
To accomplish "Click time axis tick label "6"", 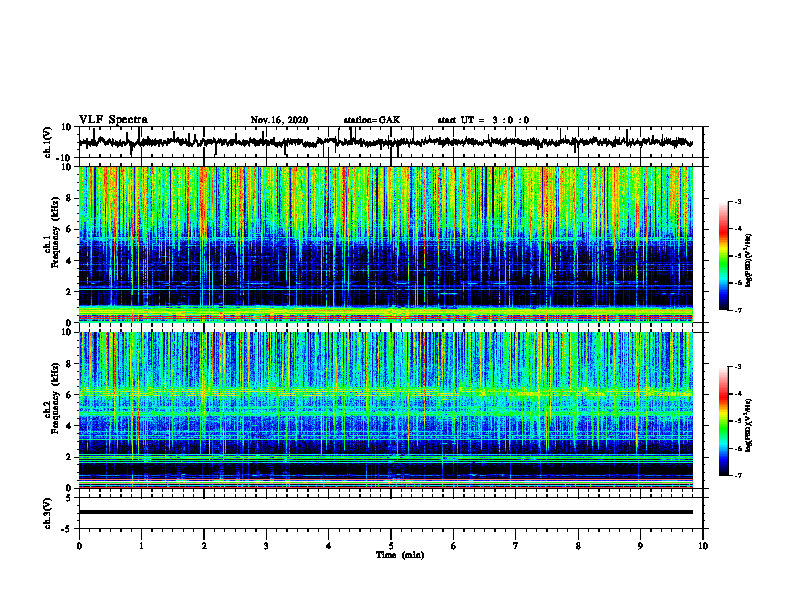I will [x=454, y=546].
